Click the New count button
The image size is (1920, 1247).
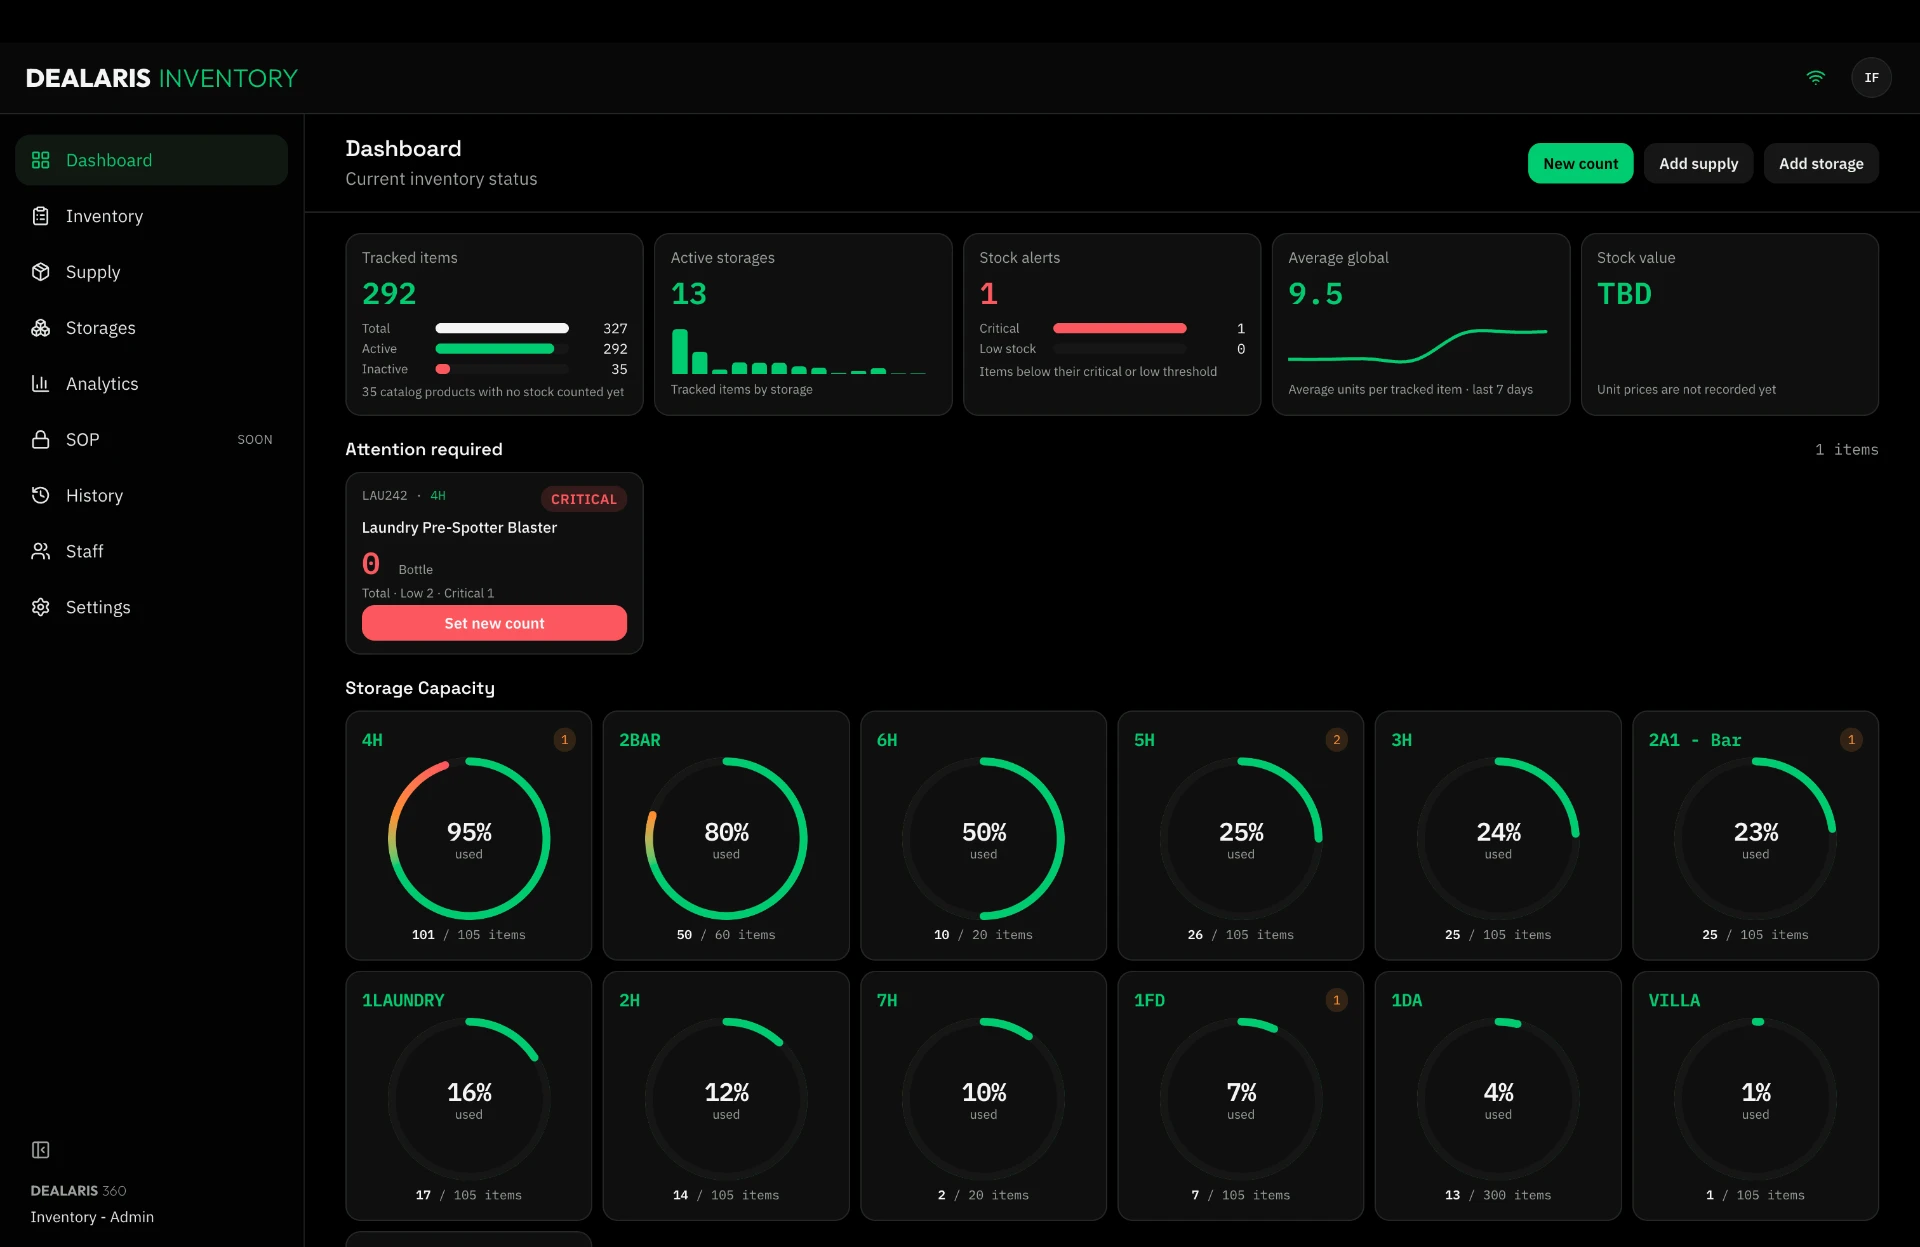[1580, 163]
